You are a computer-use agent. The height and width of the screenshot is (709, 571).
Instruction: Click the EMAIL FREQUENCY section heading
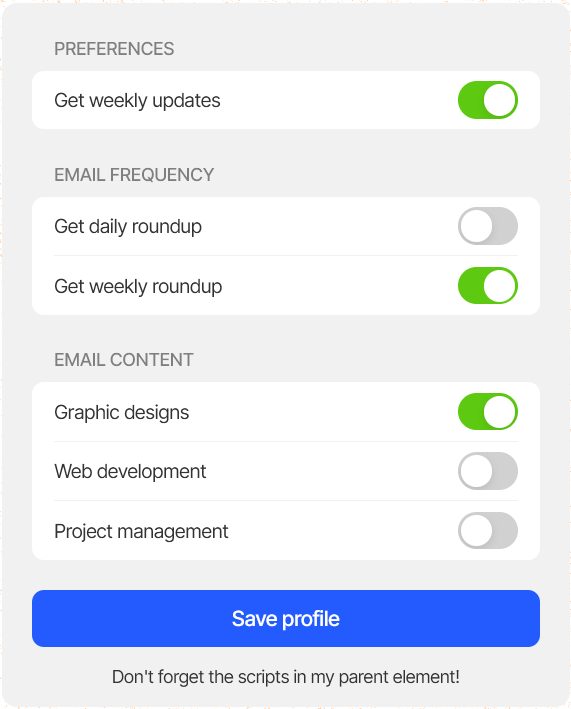tap(134, 175)
